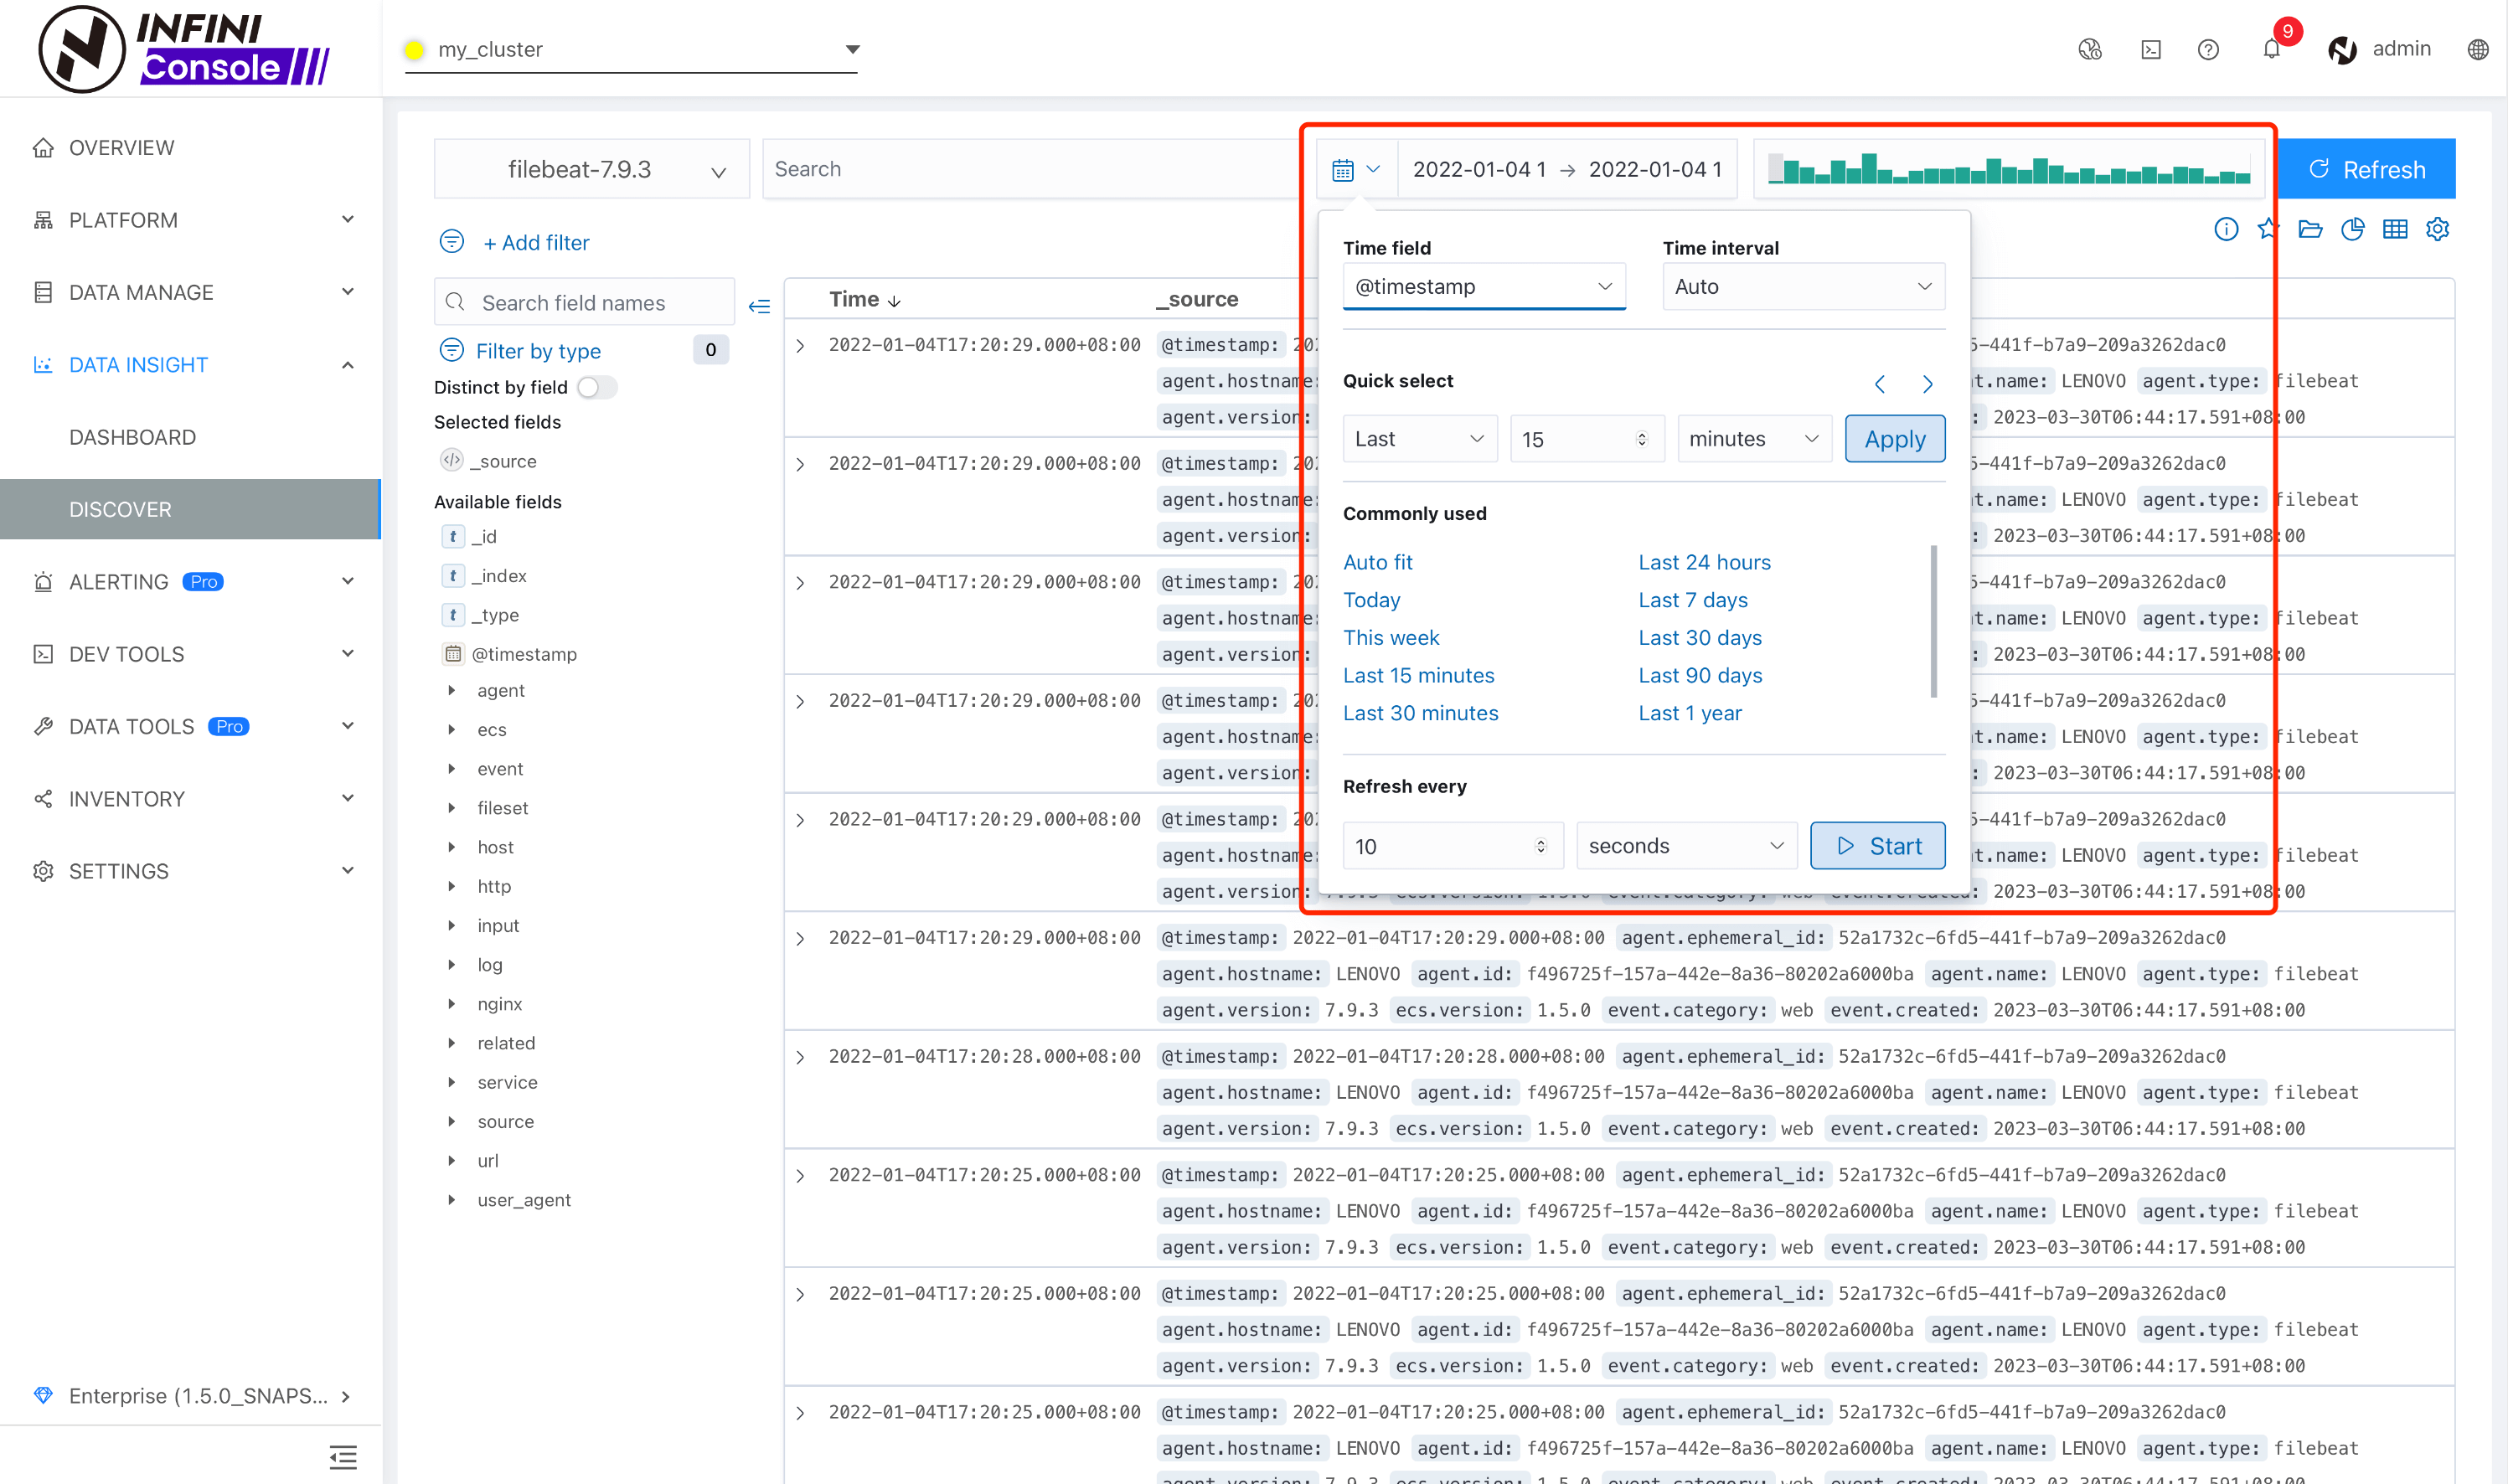2508x1484 pixels.
Task: Click the Refresh button
Action: pos(2366,169)
